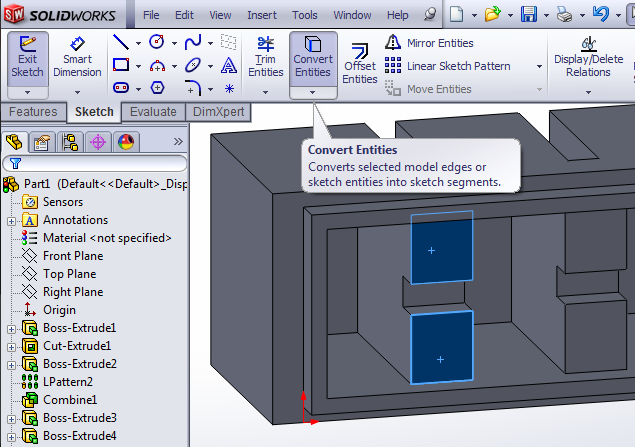Image resolution: width=635 pixels, height=447 pixels.
Task: Click the Offset Entities tool
Action: pyautogui.click(x=360, y=64)
